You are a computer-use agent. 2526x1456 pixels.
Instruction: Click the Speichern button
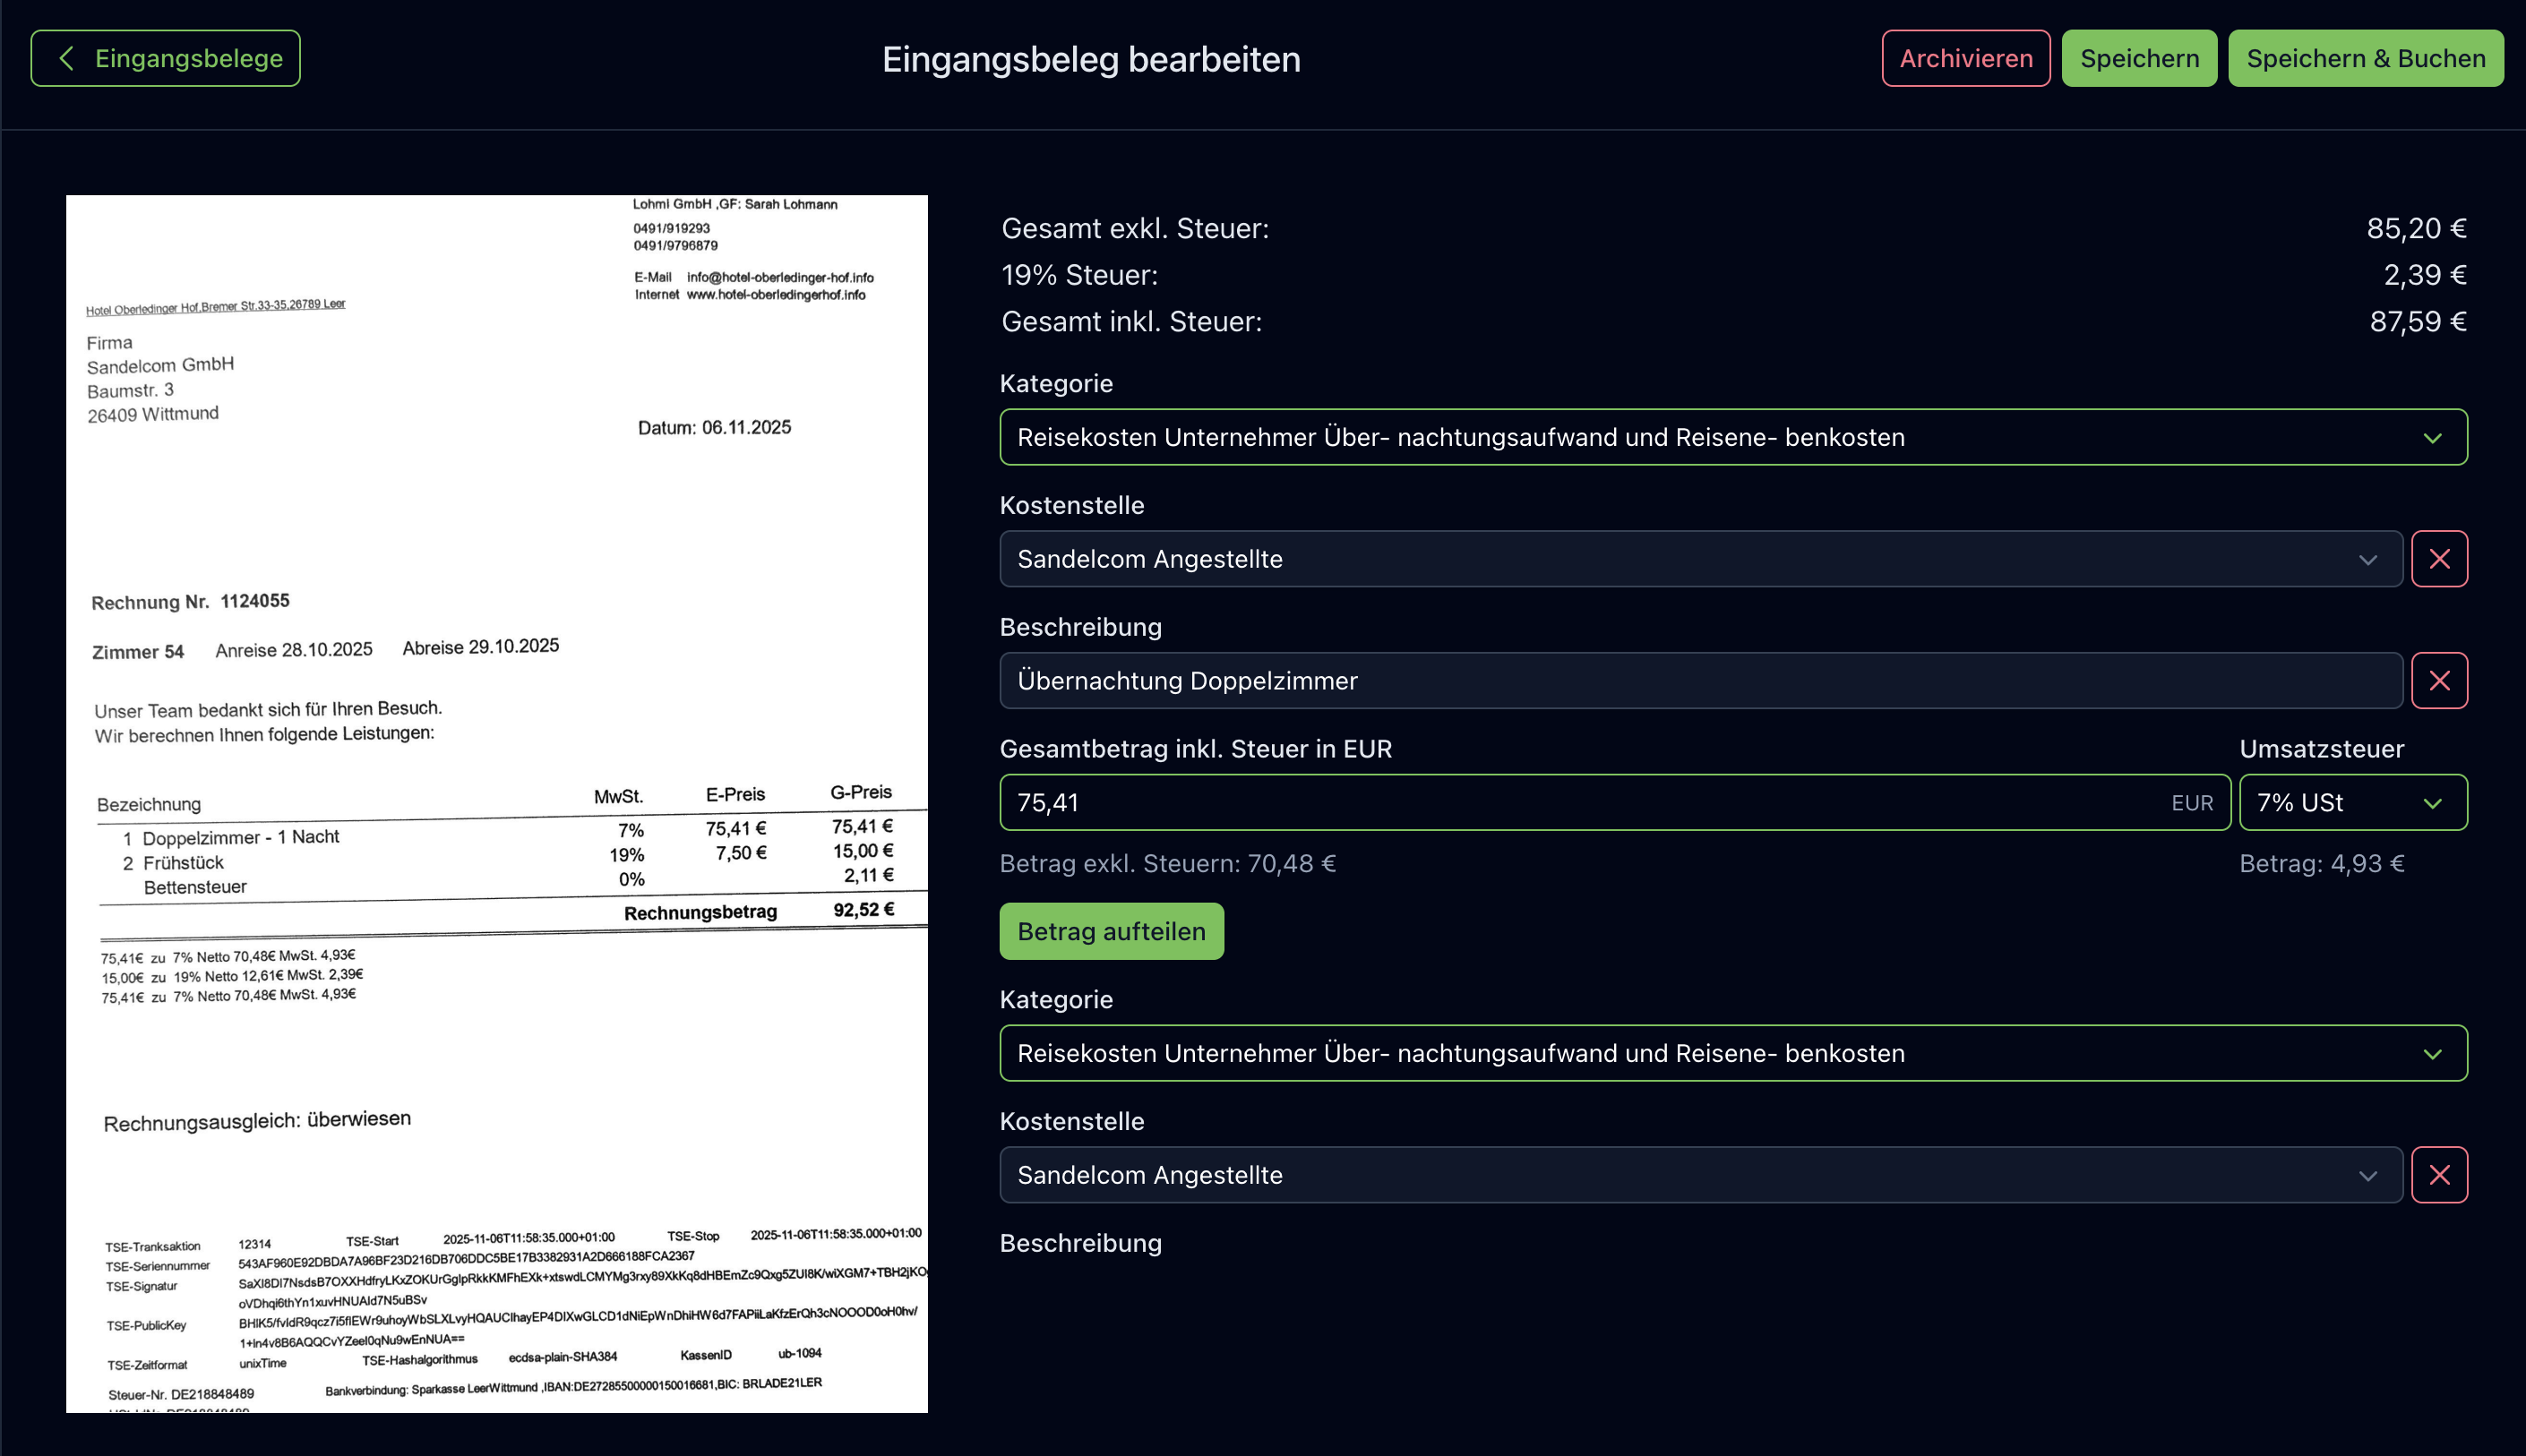click(2138, 58)
